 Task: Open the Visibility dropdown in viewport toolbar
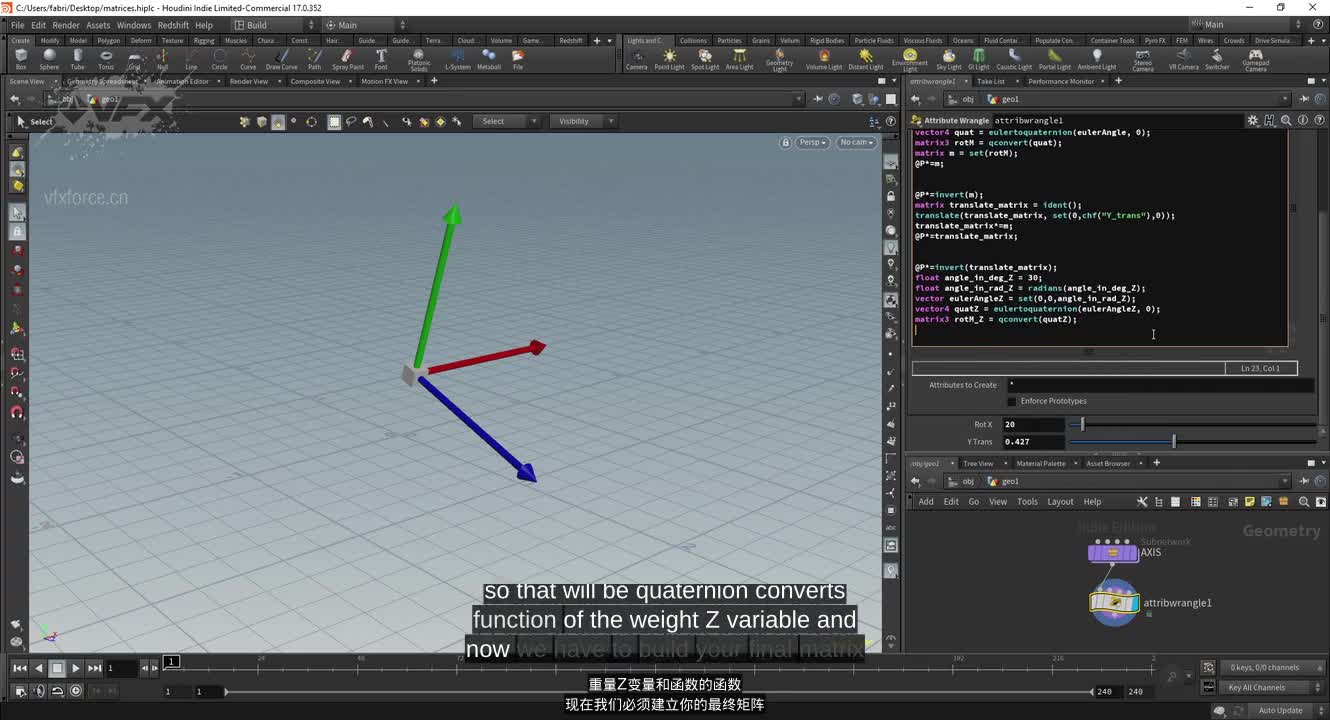click(x=583, y=120)
